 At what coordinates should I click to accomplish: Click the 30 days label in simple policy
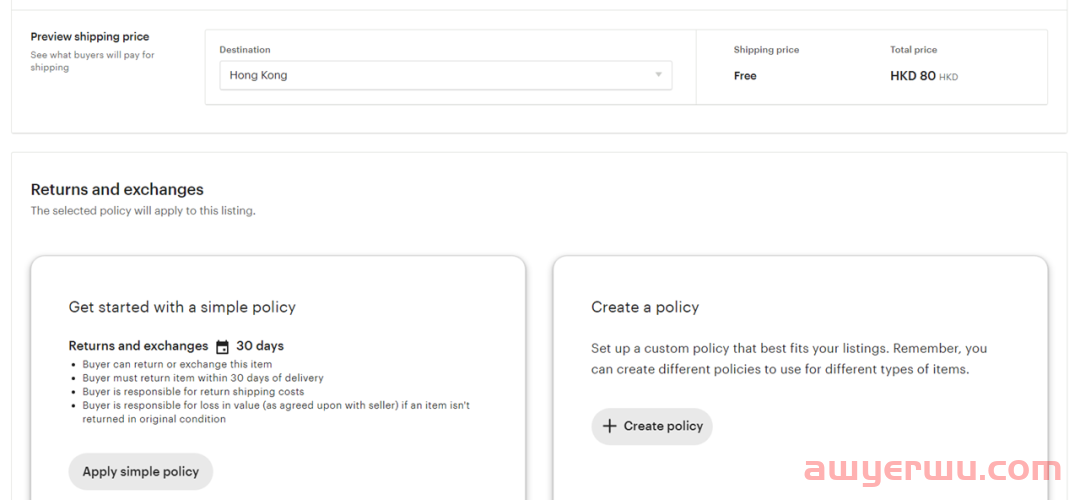[260, 346]
